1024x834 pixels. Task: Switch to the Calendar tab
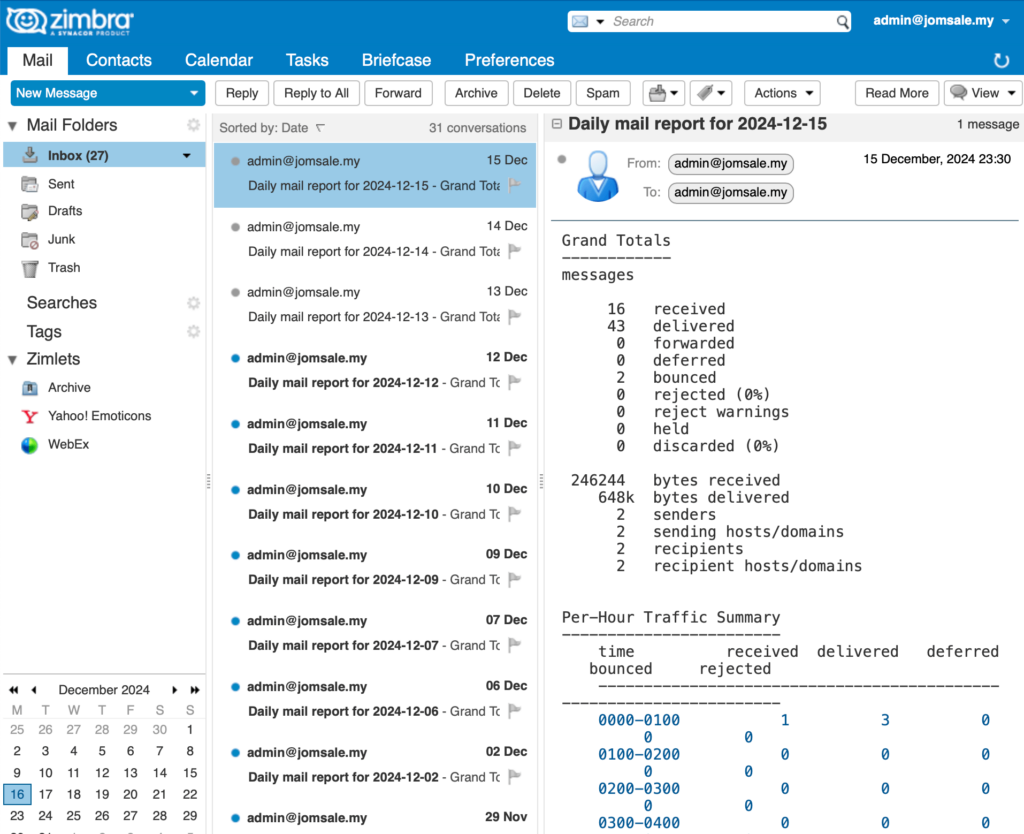click(x=219, y=60)
